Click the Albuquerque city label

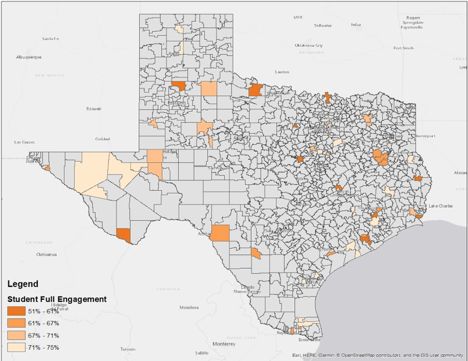tap(29, 57)
